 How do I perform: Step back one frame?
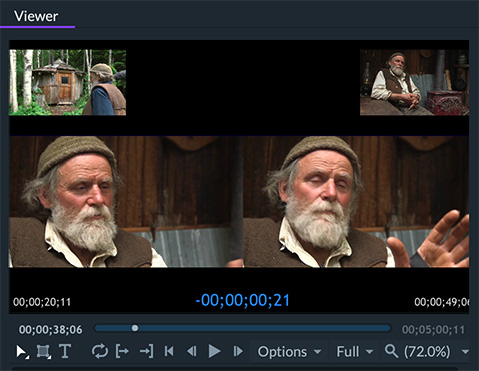point(192,351)
